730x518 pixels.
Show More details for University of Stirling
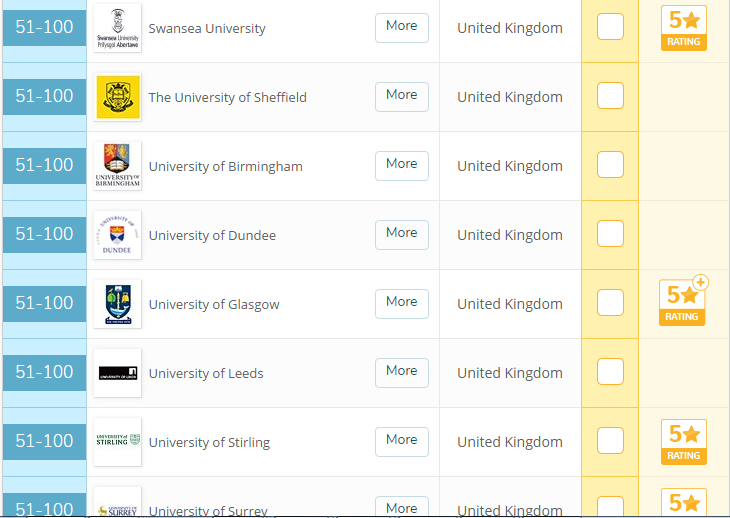tap(401, 441)
